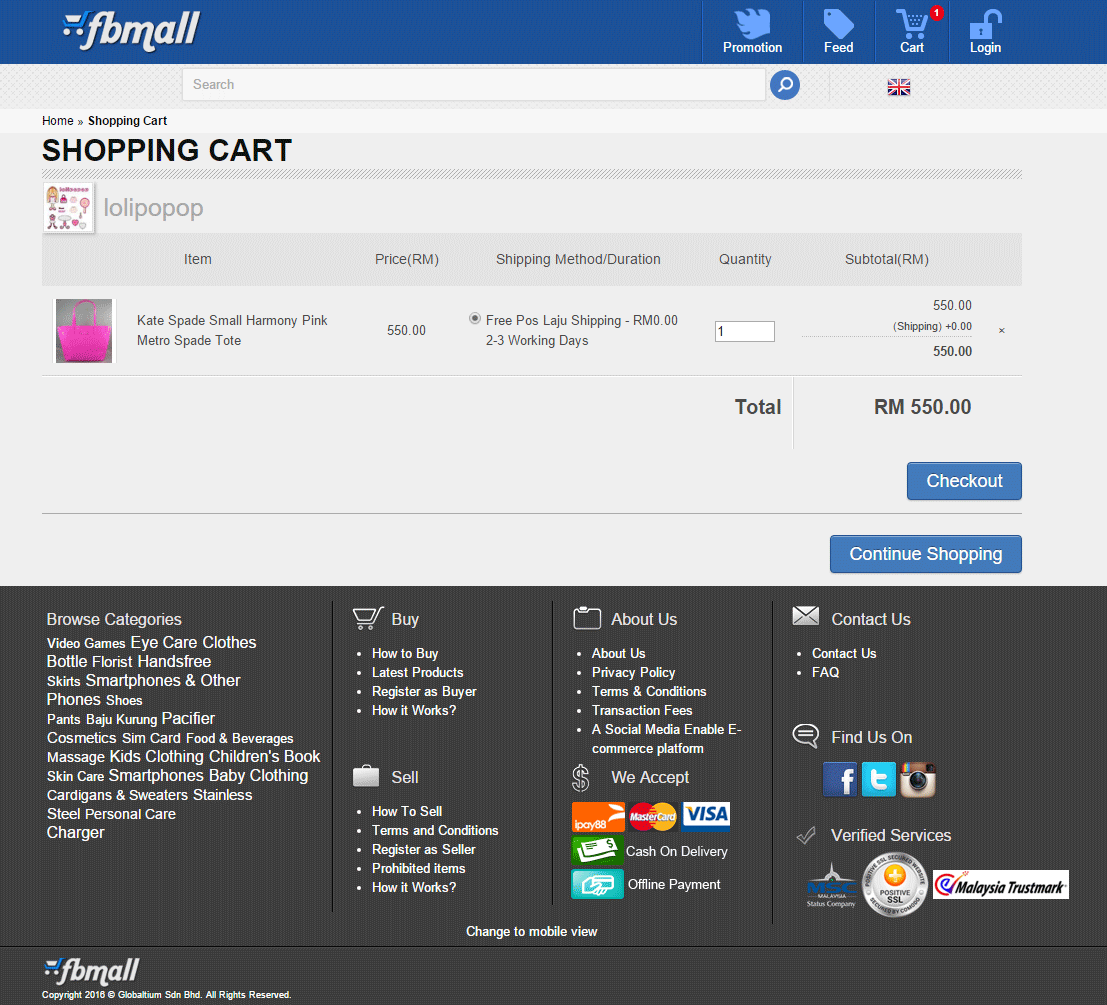Open lolipopop seller name link
The width and height of the screenshot is (1107, 1005).
click(153, 207)
